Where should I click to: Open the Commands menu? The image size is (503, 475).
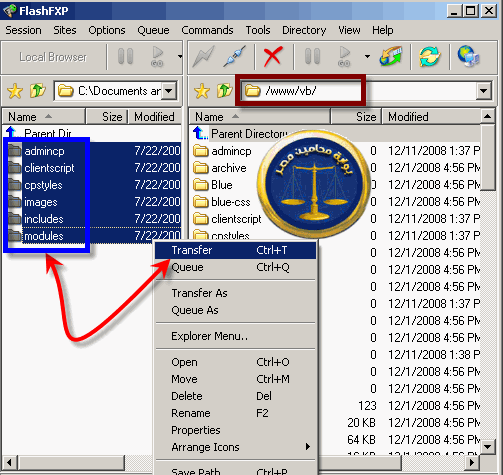point(207,30)
